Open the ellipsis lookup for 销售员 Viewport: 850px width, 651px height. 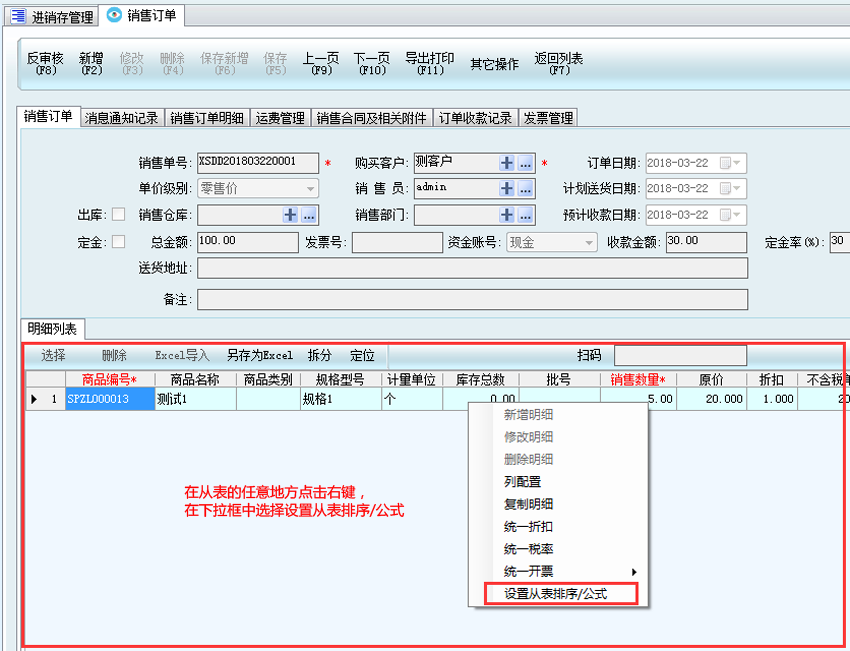pos(526,188)
